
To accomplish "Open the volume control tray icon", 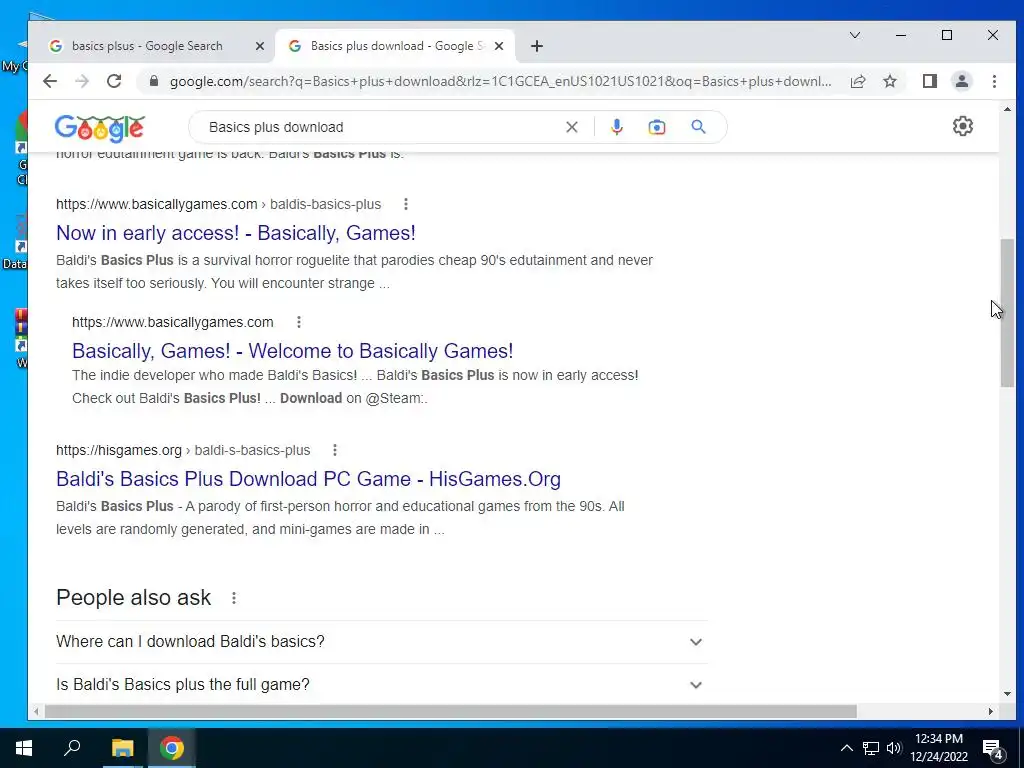I will click(894, 748).
